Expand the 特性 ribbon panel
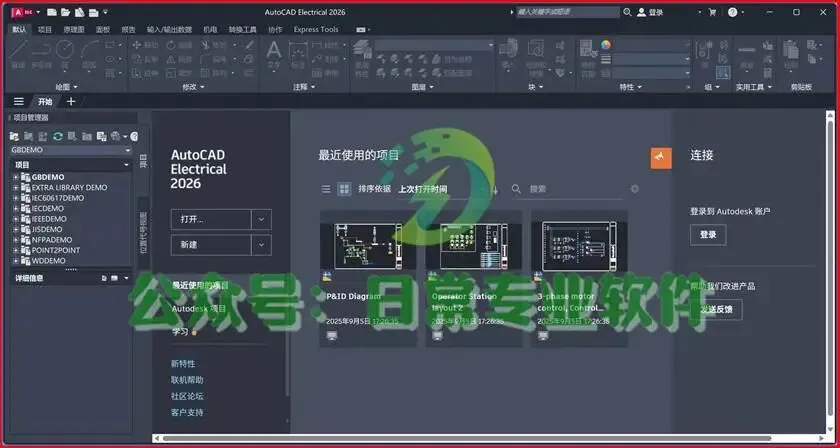This screenshot has width=840, height=448. point(630,87)
